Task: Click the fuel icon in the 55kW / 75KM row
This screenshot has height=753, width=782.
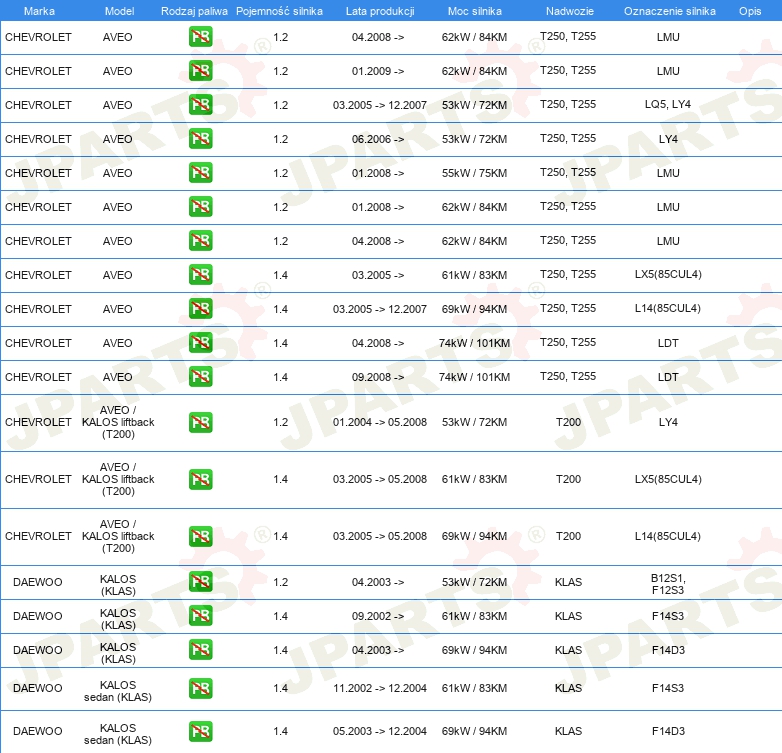Action: (200, 173)
